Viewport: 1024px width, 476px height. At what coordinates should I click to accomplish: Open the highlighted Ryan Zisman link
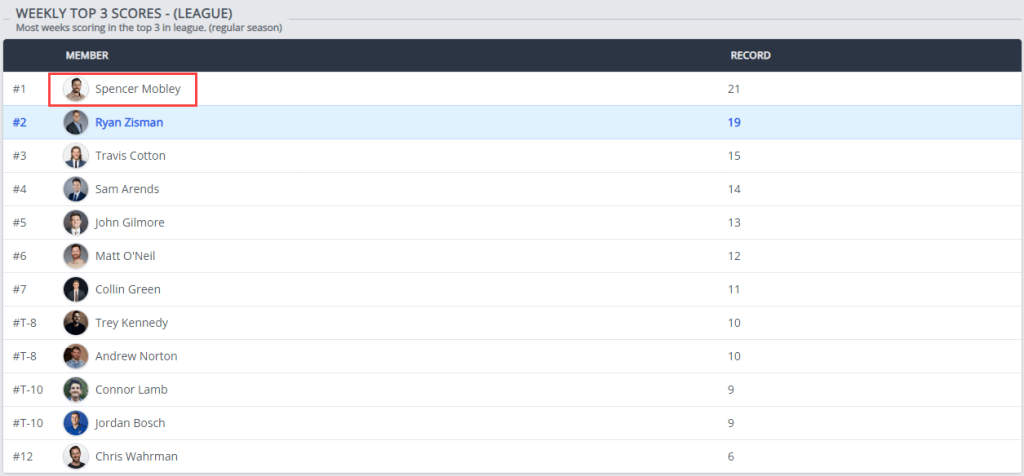coord(129,123)
